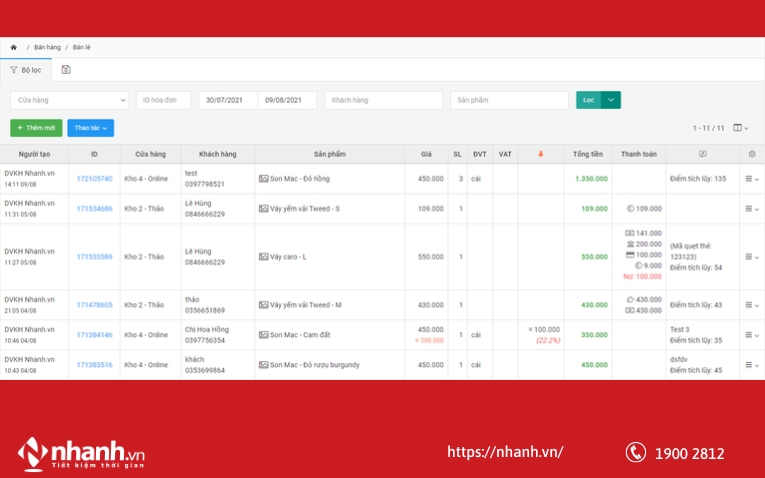Click the home icon in breadcrumb
765x478 pixels.
click(14, 47)
